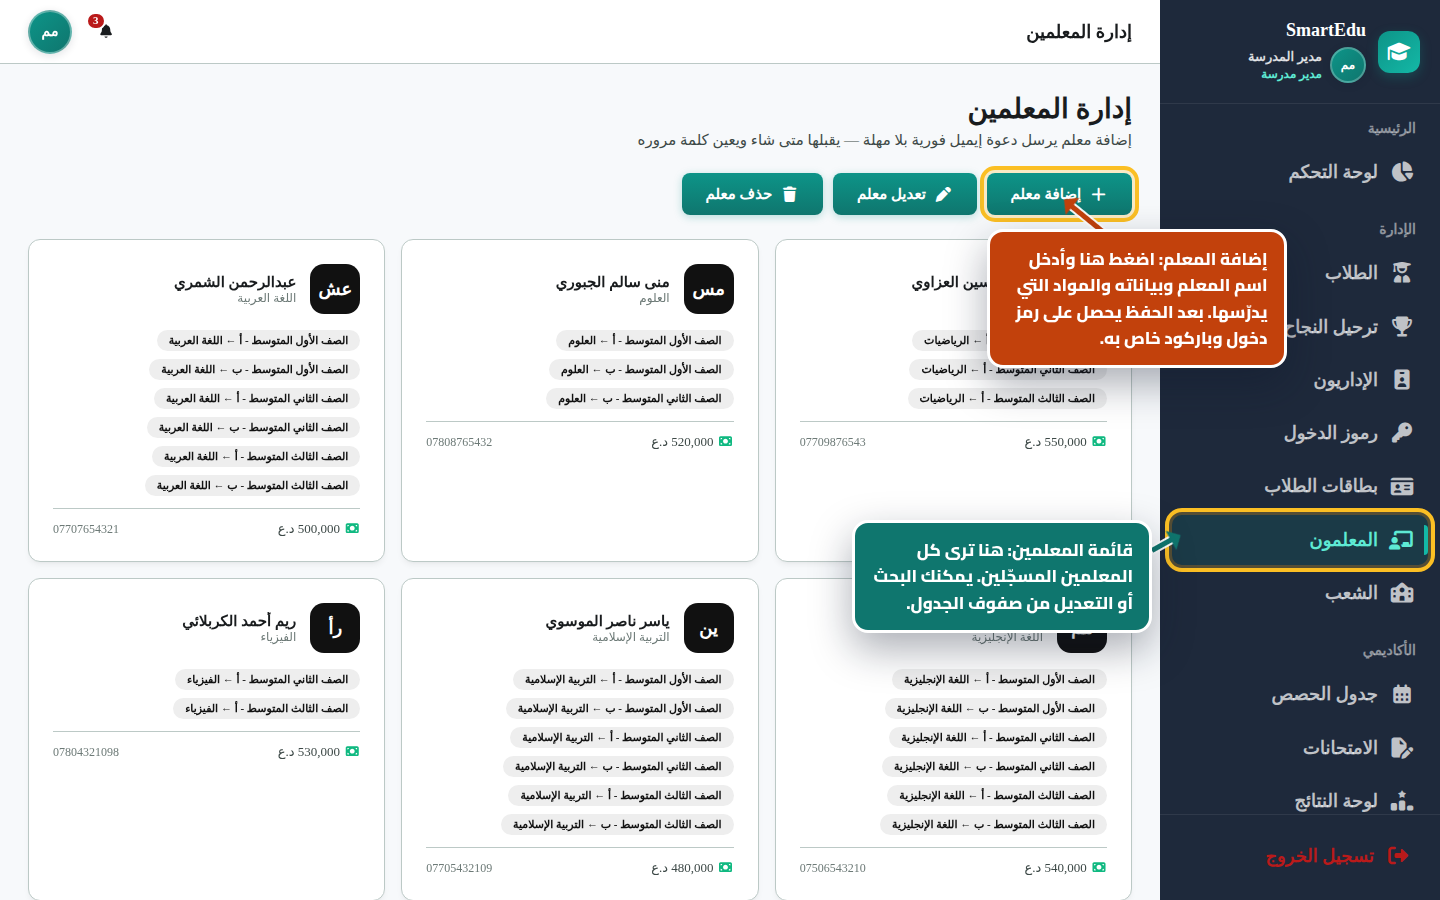Click the ID card icon in sidebar

[1402, 486]
